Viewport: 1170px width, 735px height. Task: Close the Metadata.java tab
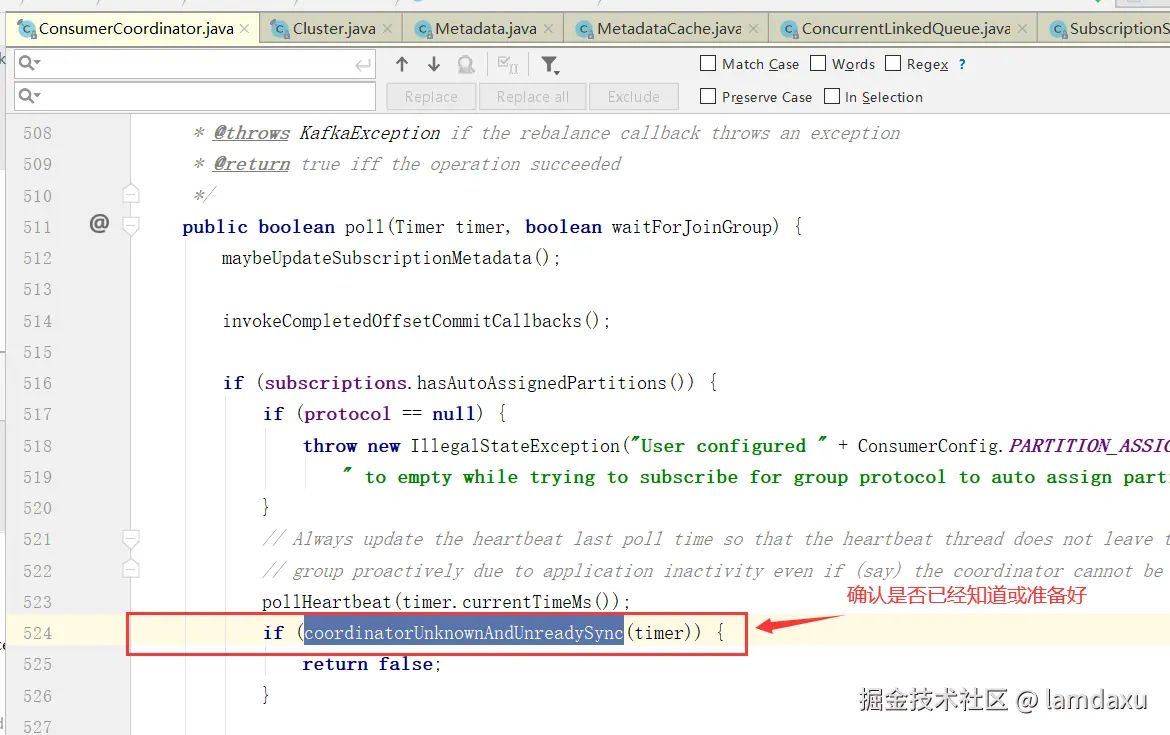click(x=548, y=28)
